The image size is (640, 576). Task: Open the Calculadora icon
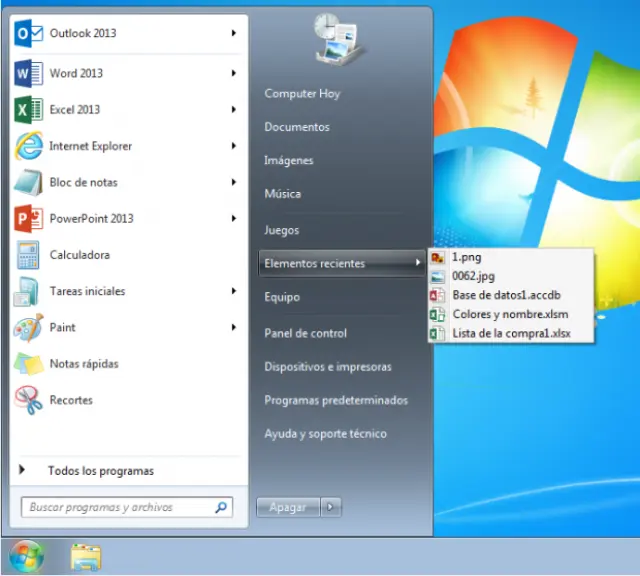click(27, 255)
